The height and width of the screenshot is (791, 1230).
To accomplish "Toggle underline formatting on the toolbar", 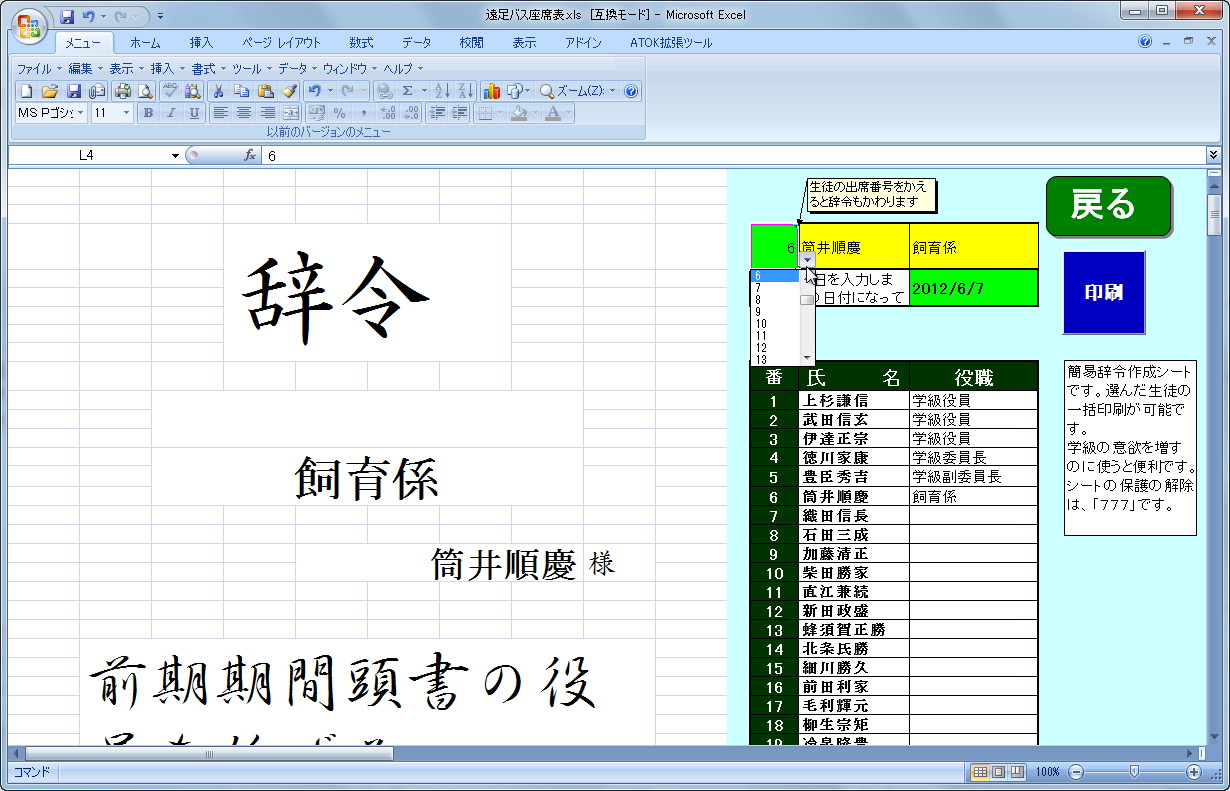I will coord(193,112).
